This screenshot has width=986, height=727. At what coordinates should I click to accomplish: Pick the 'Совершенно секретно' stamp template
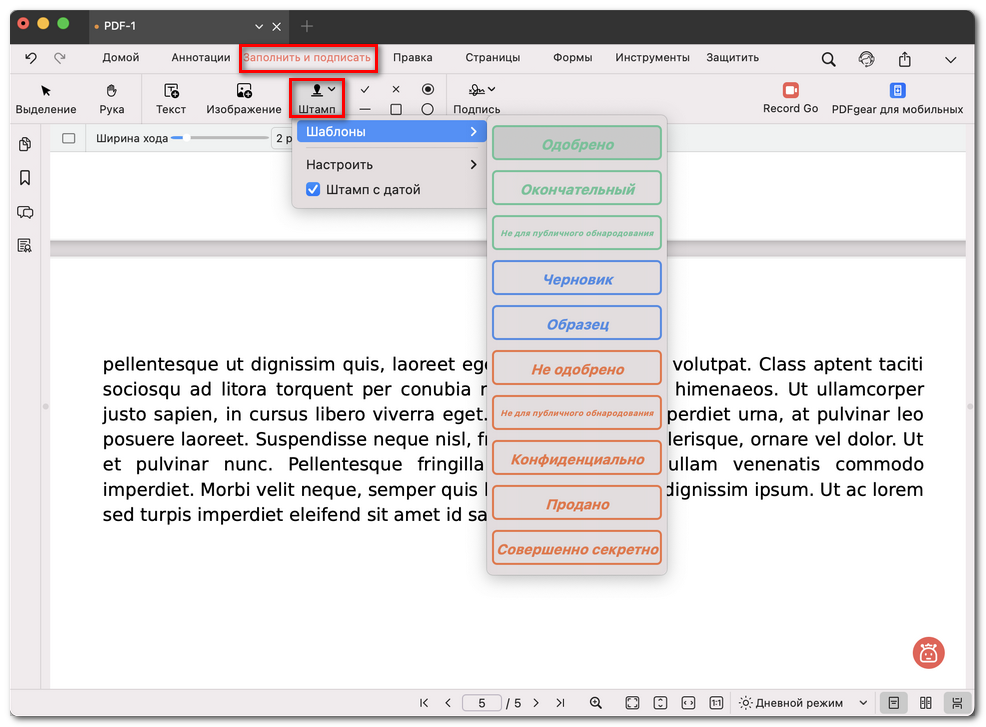click(577, 549)
